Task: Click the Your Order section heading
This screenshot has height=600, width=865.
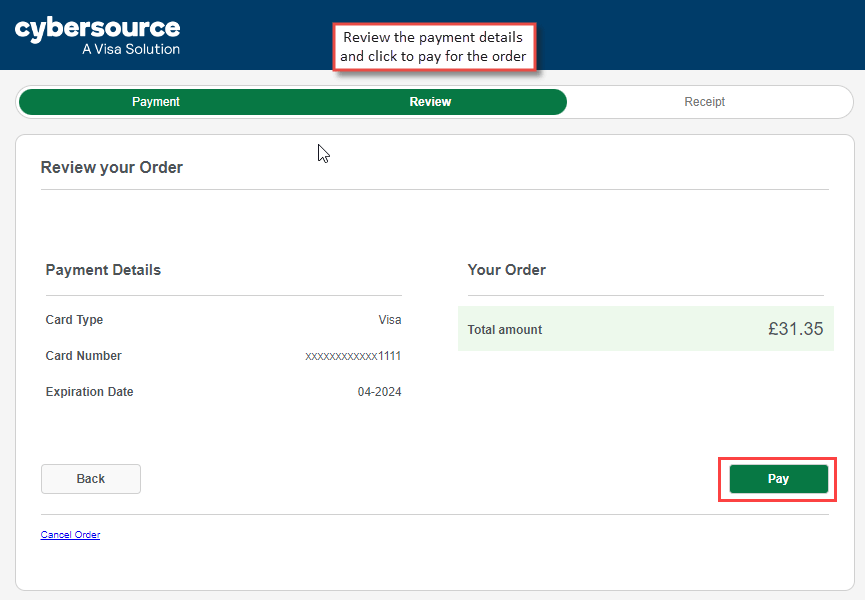Action: pyautogui.click(x=506, y=270)
